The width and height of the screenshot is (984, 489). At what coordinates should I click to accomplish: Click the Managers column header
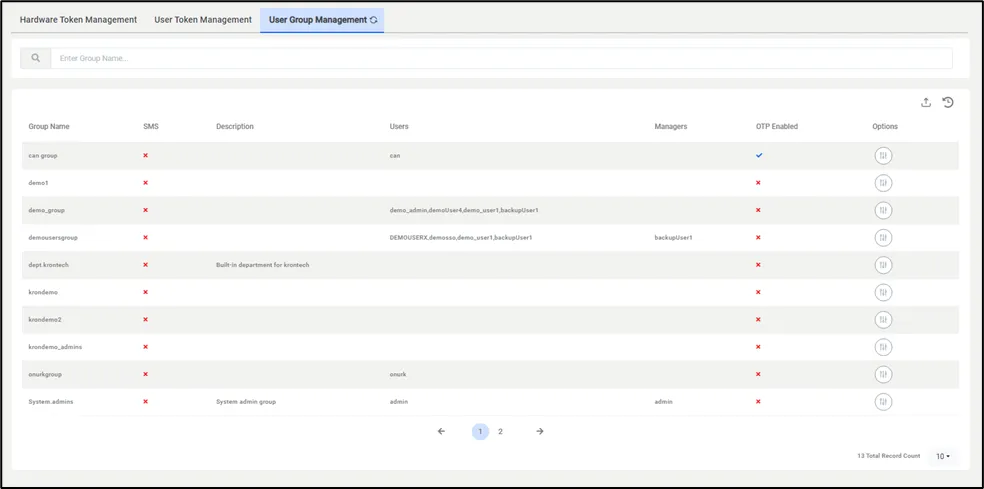[x=671, y=126]
